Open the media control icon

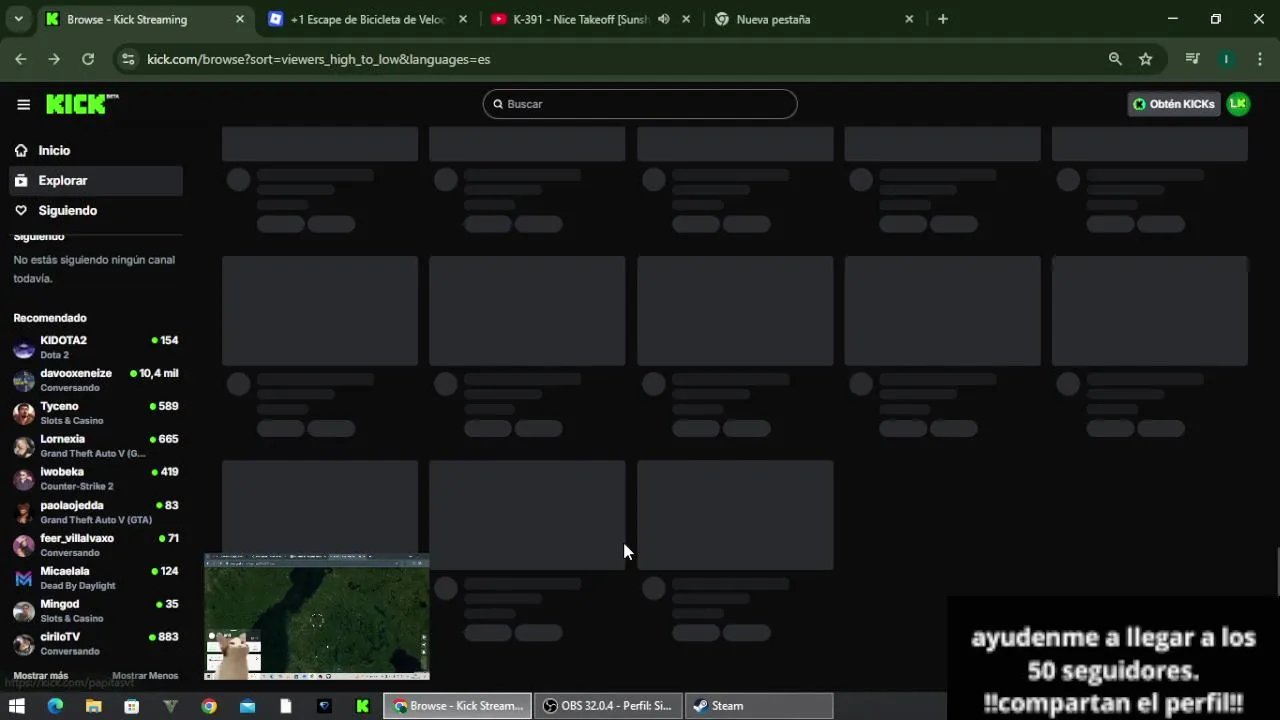(1192, 59)
